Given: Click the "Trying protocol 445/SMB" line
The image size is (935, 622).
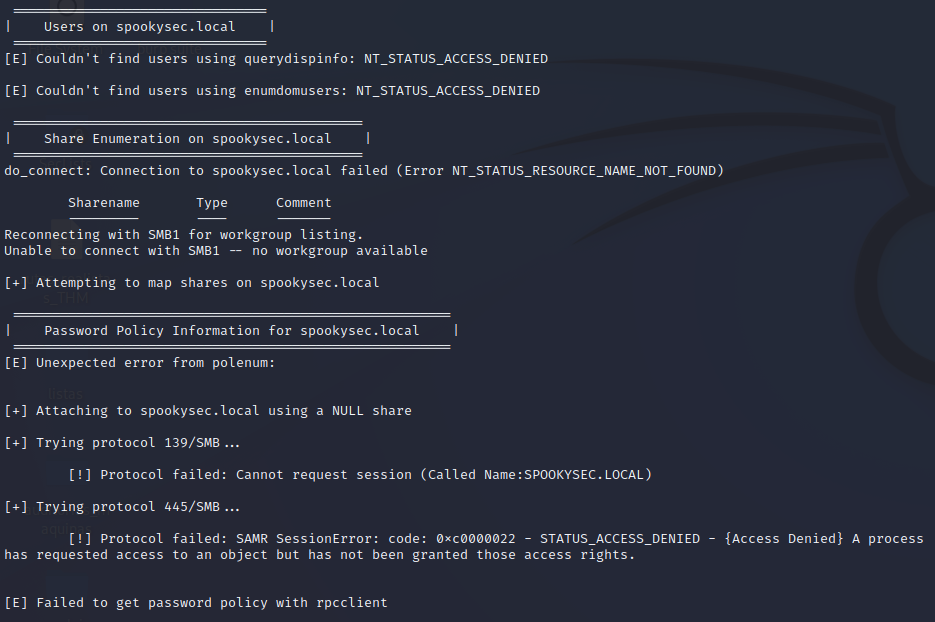Looking at the screenshot, I should (x=122, y=507).
